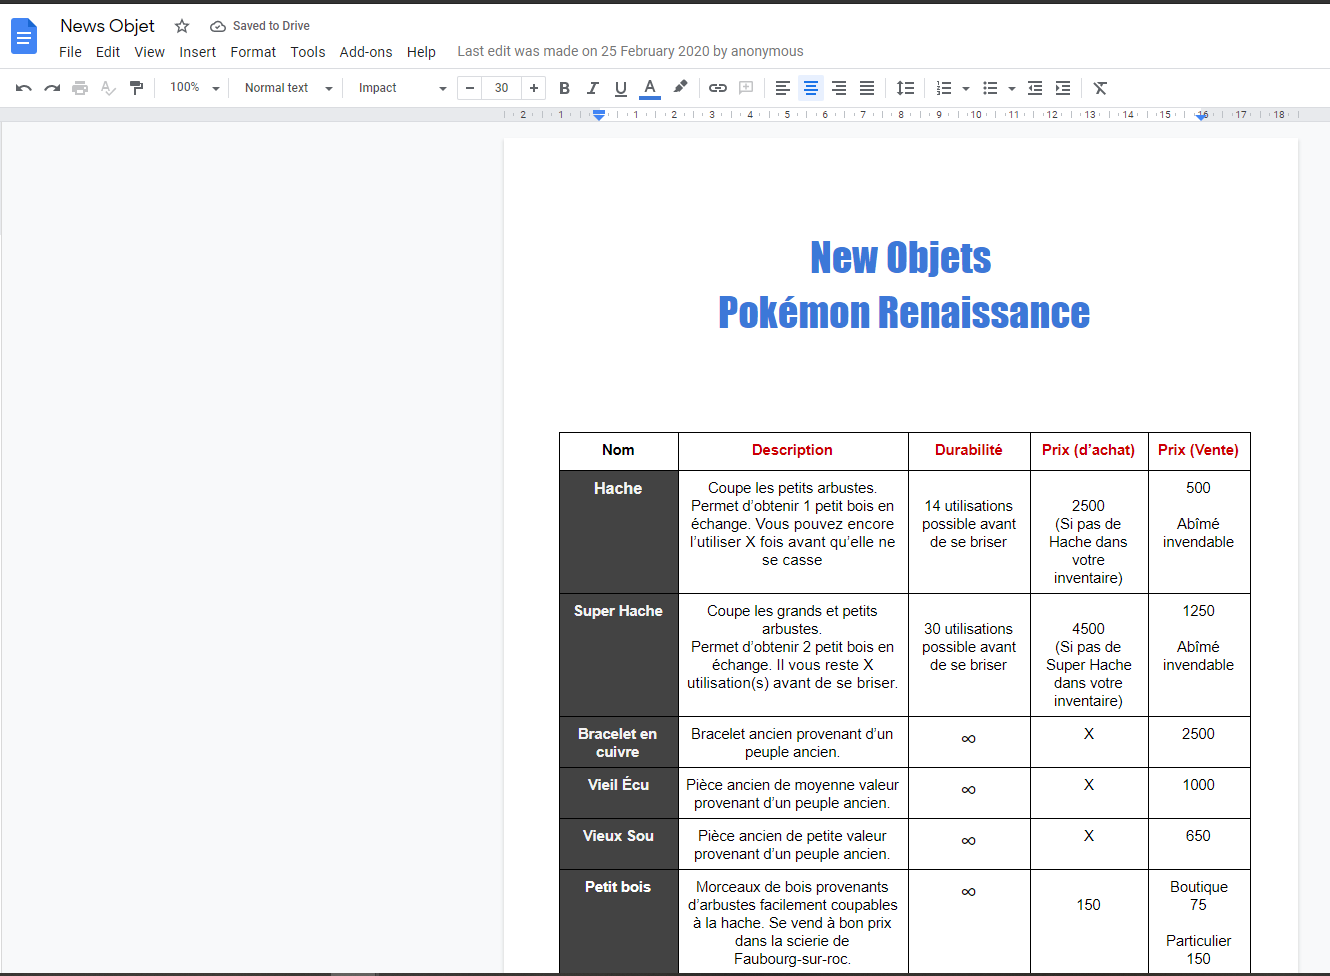Open the last edit version history link

pos(630,52)
